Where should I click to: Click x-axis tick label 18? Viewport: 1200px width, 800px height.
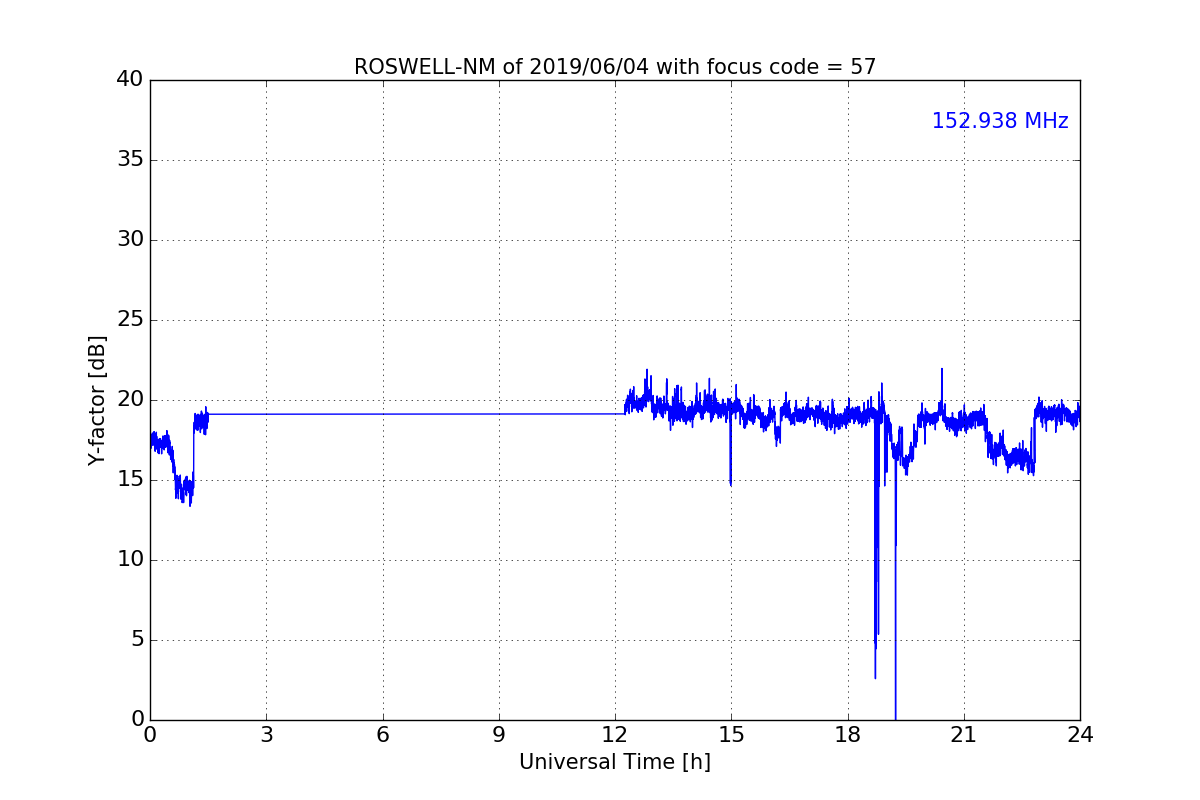click(x=848, y=735)
